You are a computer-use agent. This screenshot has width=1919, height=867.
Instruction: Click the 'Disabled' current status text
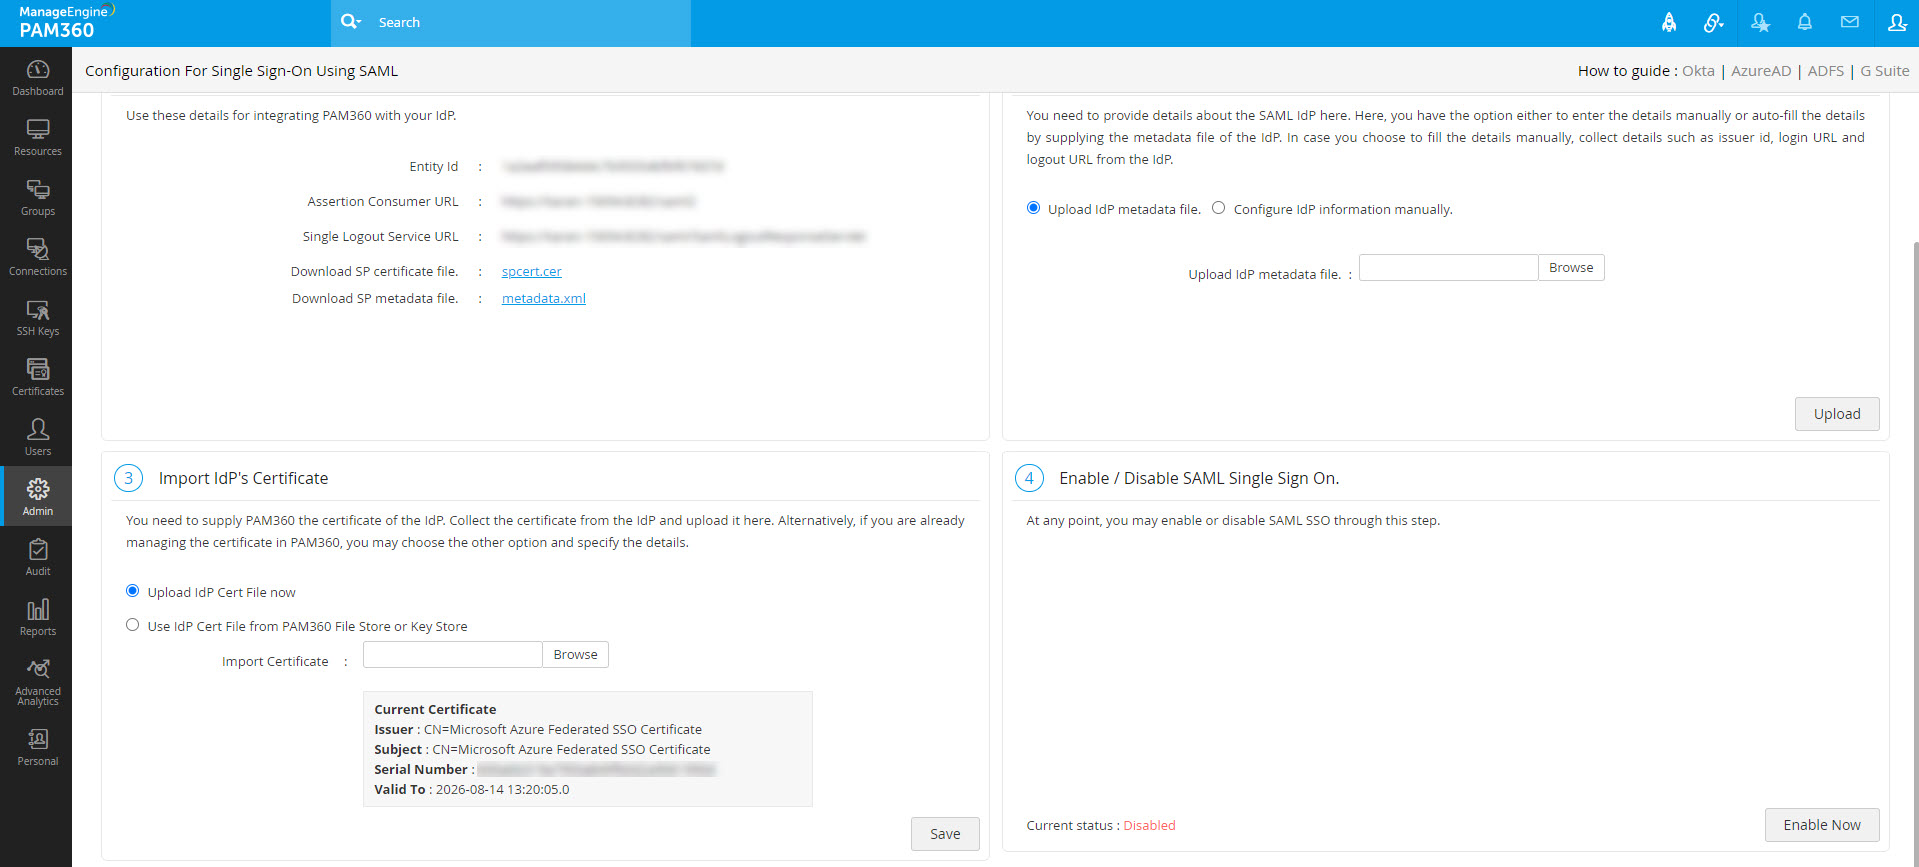1149,825
